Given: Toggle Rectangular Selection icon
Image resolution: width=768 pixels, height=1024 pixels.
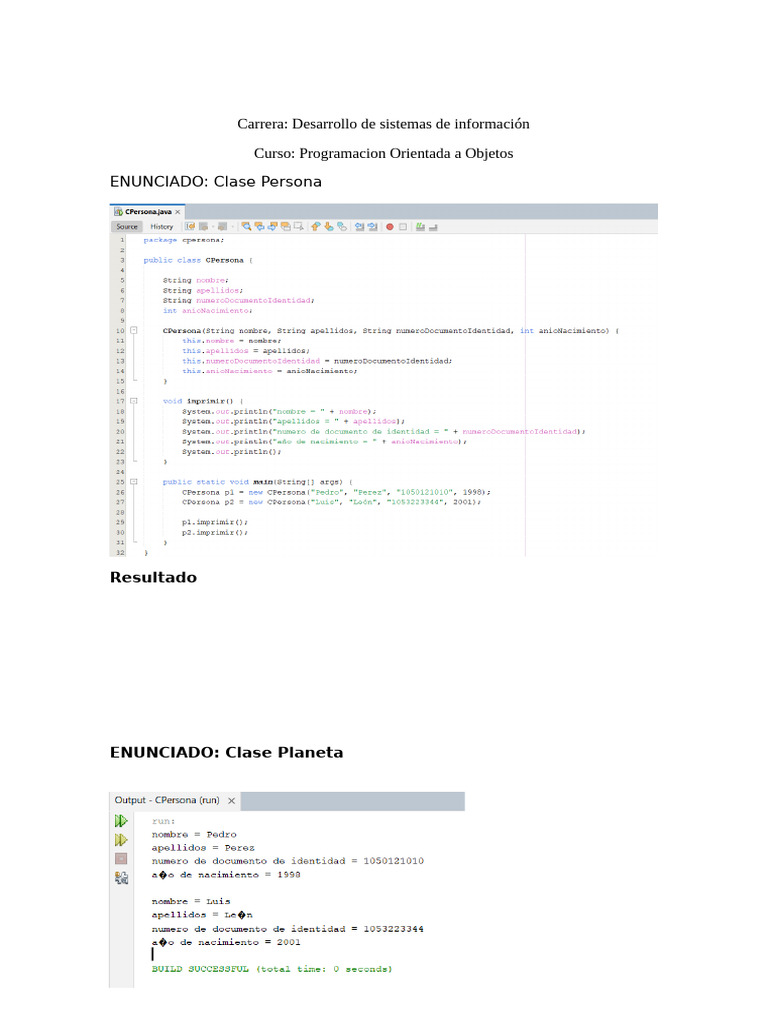Looking at the screenshot, I should (298, 227).
